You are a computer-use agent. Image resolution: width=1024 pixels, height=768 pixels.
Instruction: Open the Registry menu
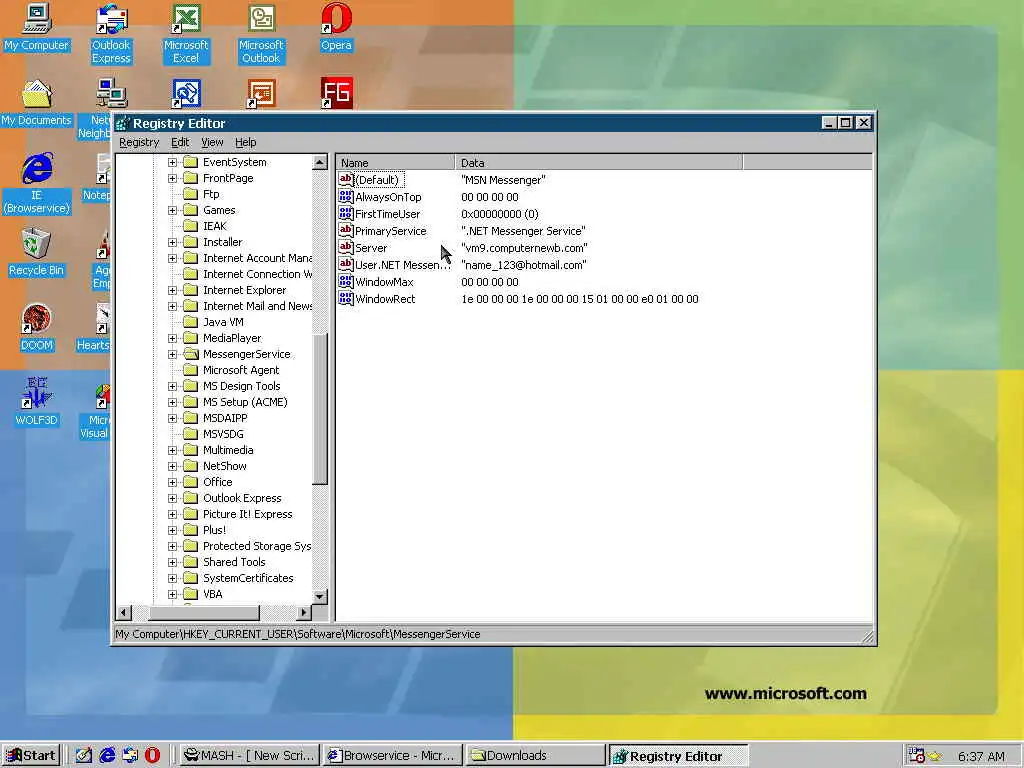139,142
